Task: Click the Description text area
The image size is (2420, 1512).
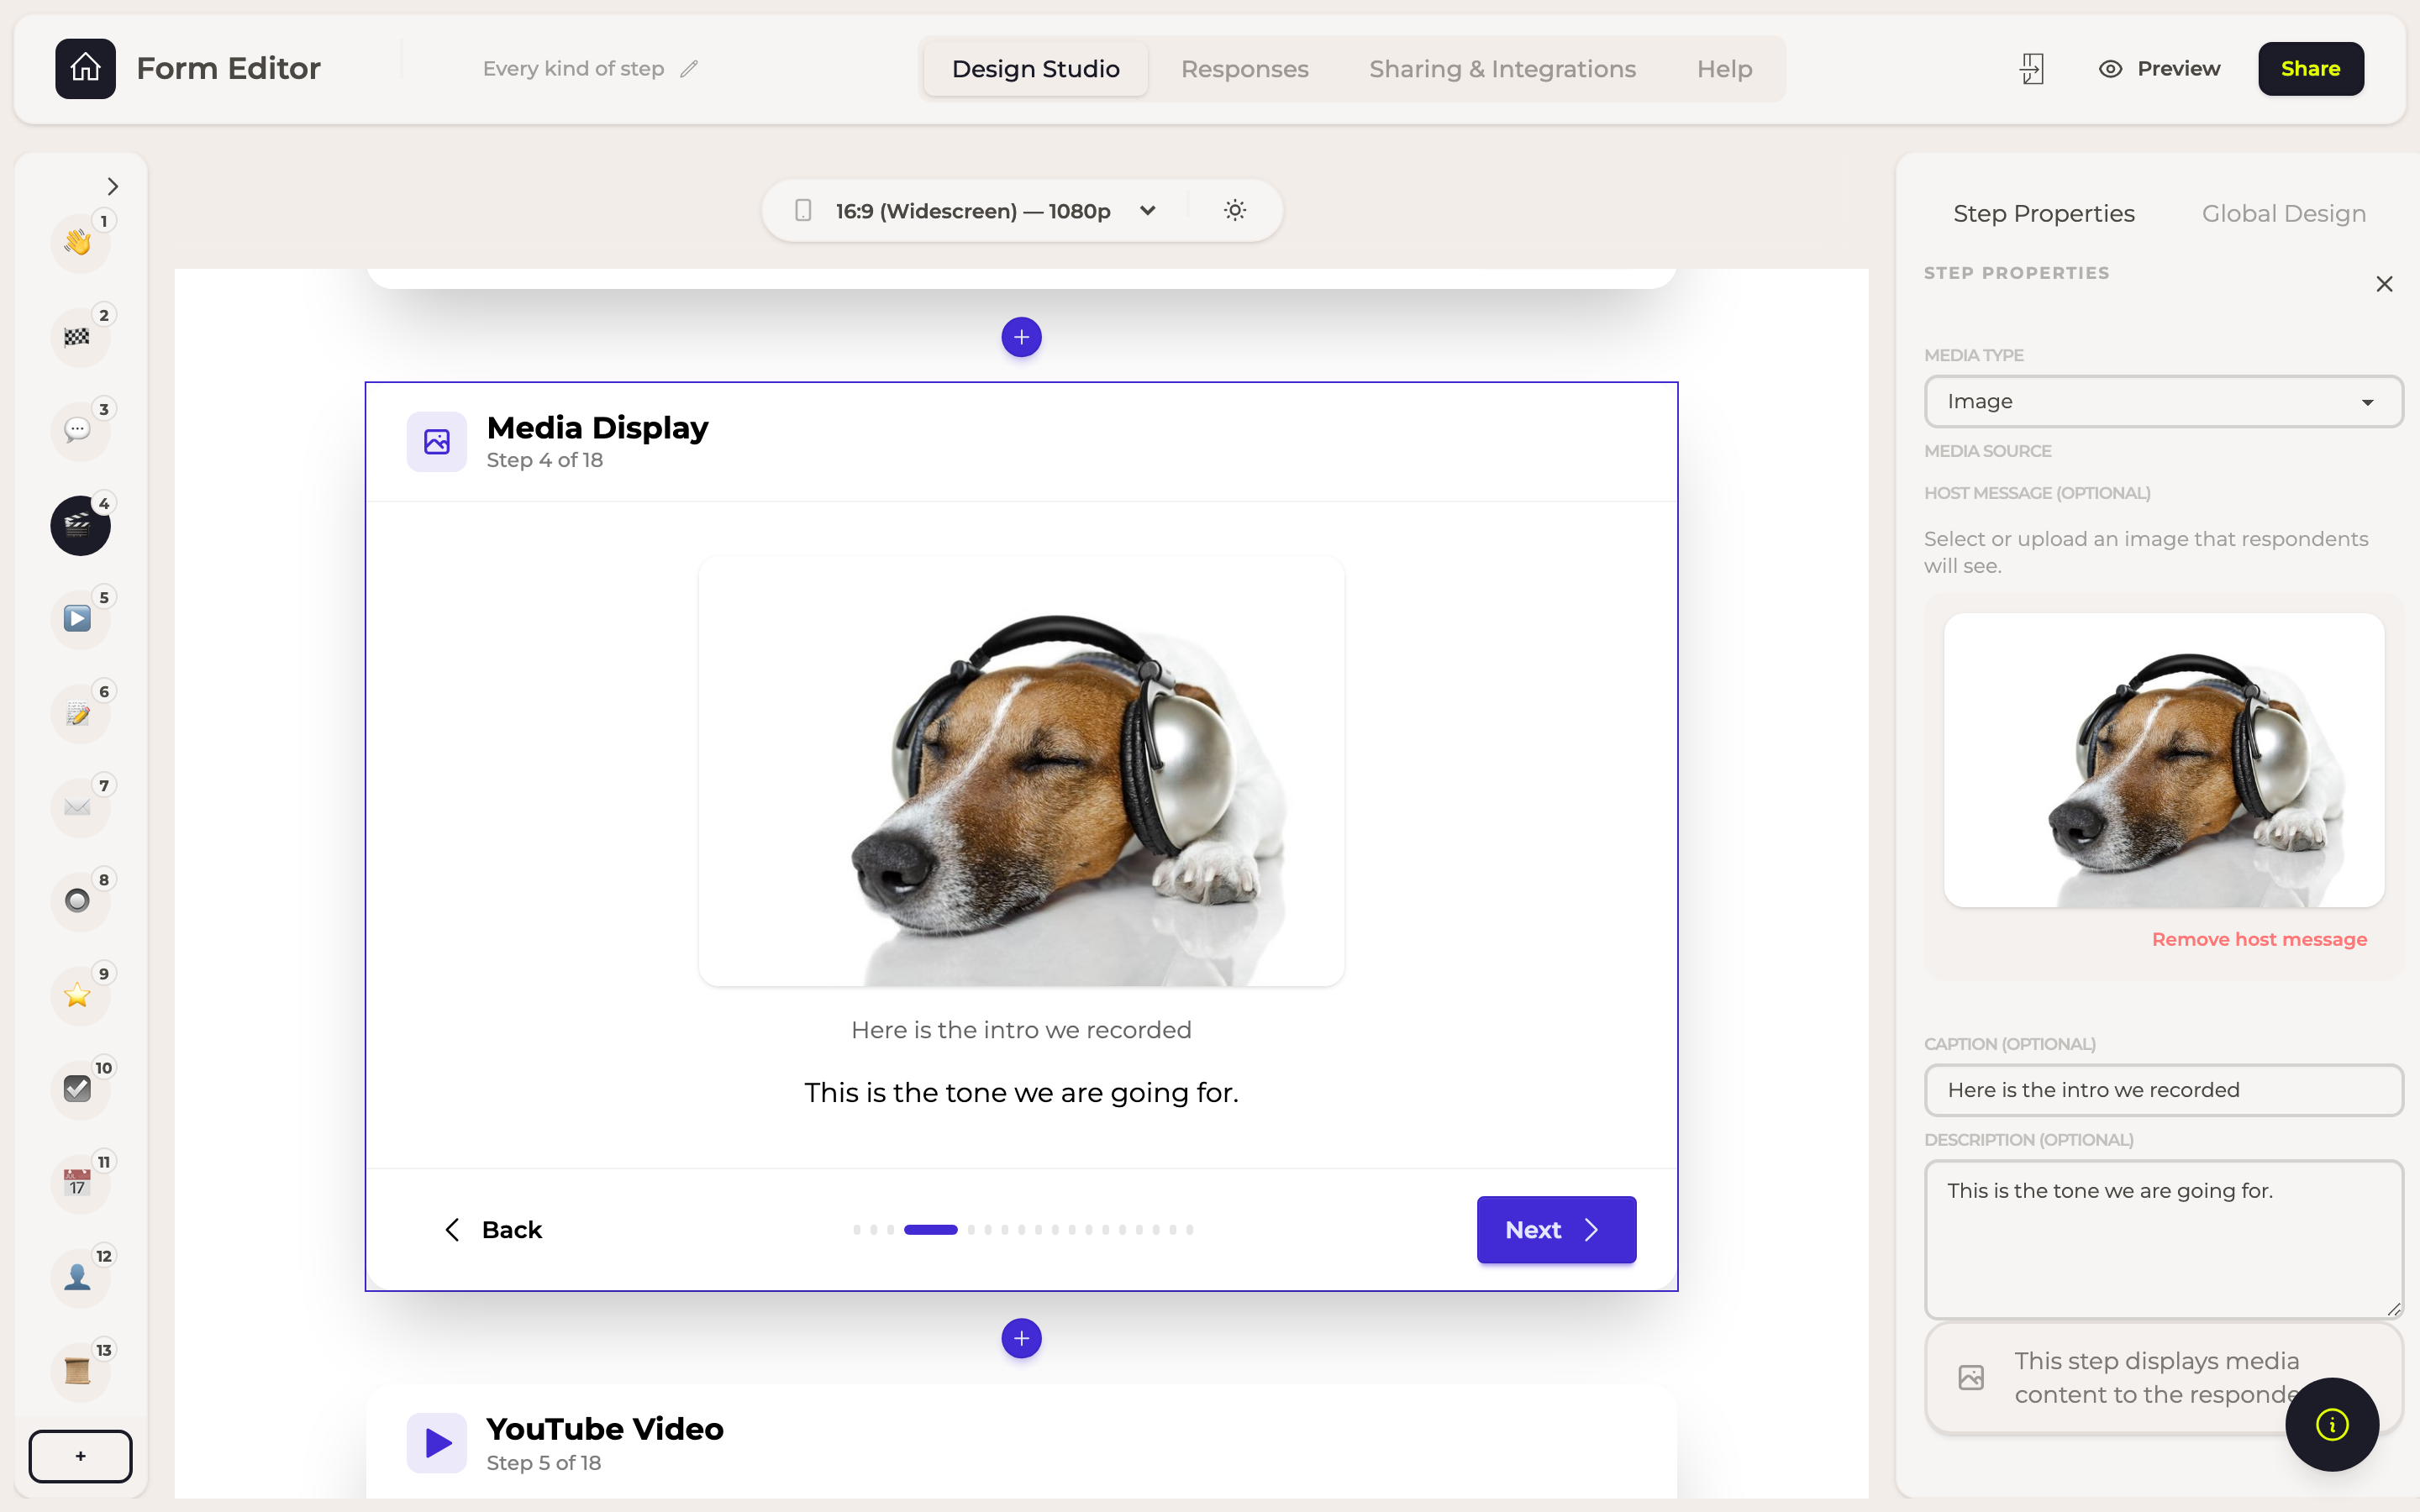Action: pos(2163,1239)
